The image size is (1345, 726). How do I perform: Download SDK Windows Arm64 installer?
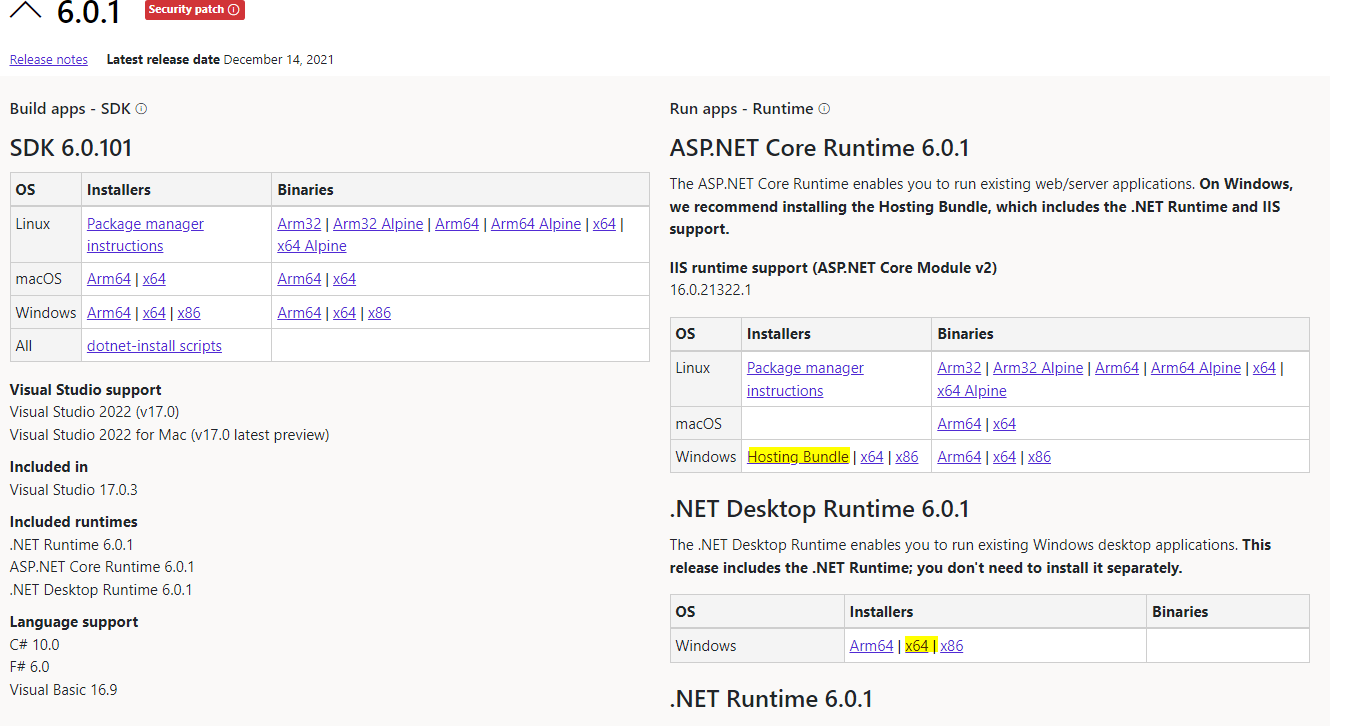click(109, 313)
